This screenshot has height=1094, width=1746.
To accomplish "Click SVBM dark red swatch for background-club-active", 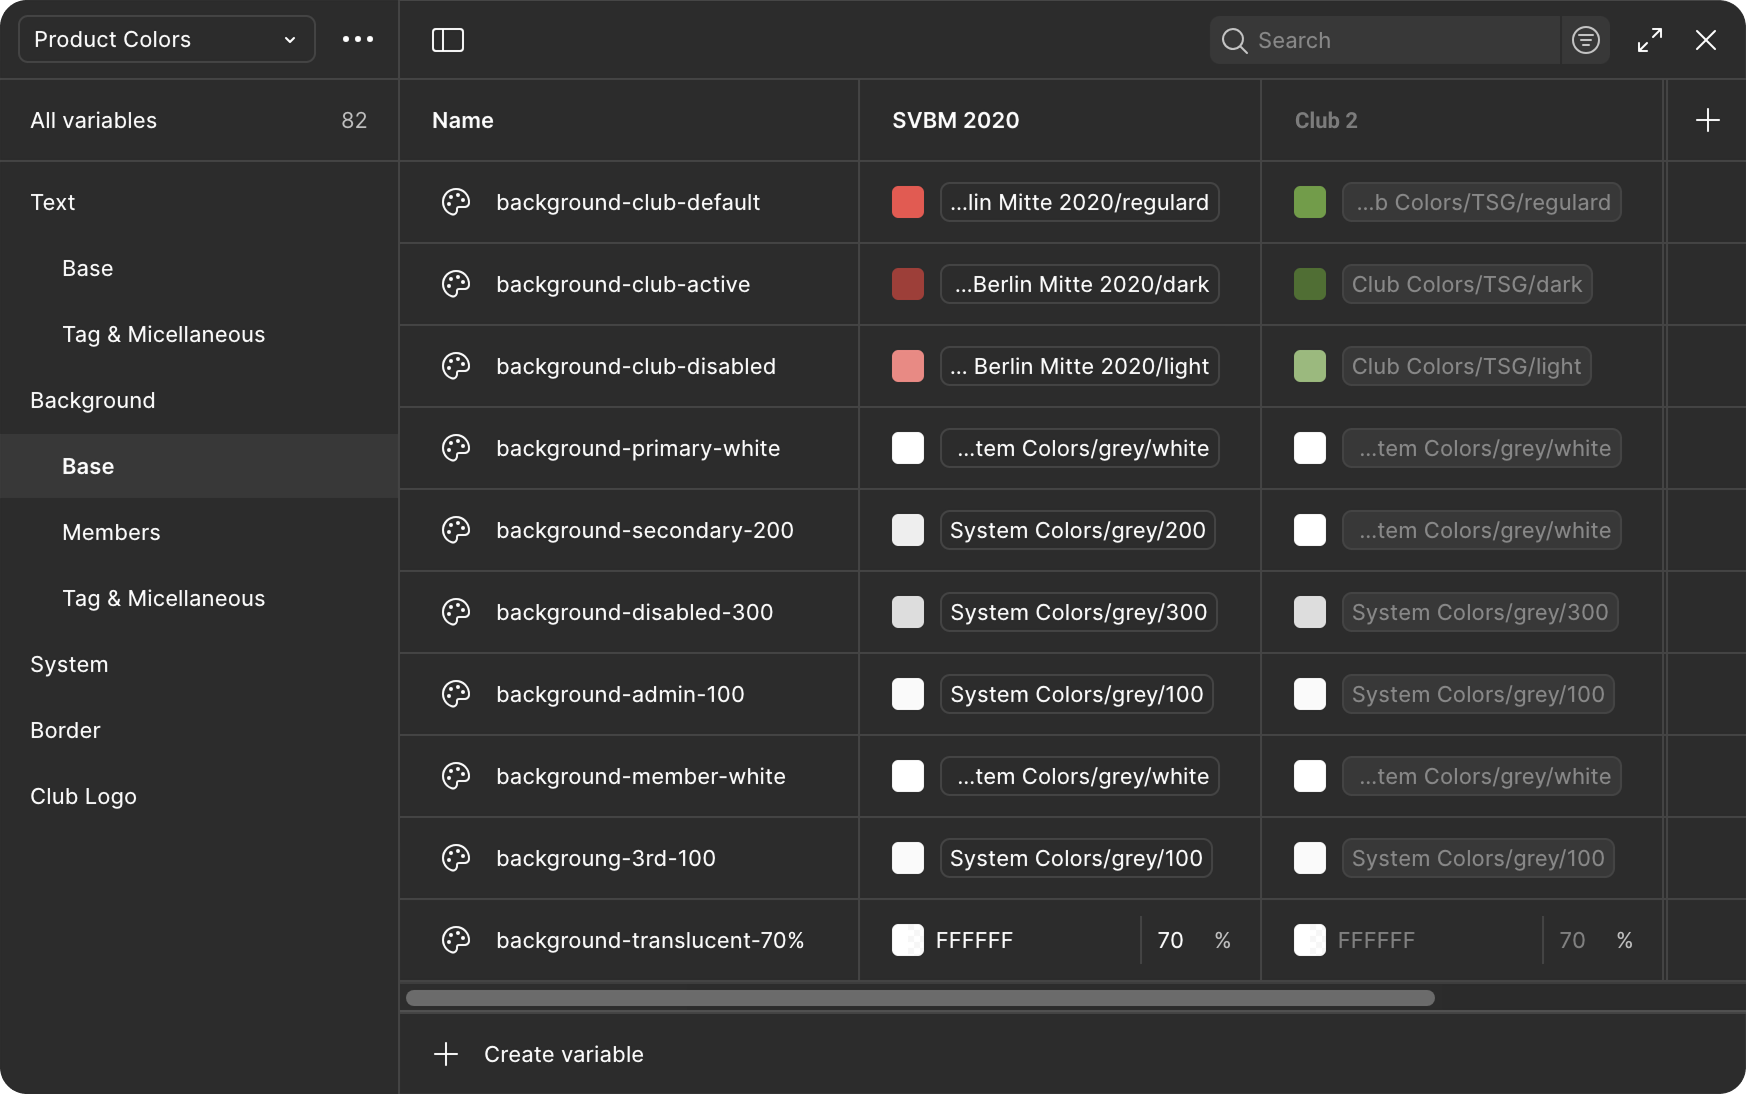I will pyautogui.click(x=908, y=284).
